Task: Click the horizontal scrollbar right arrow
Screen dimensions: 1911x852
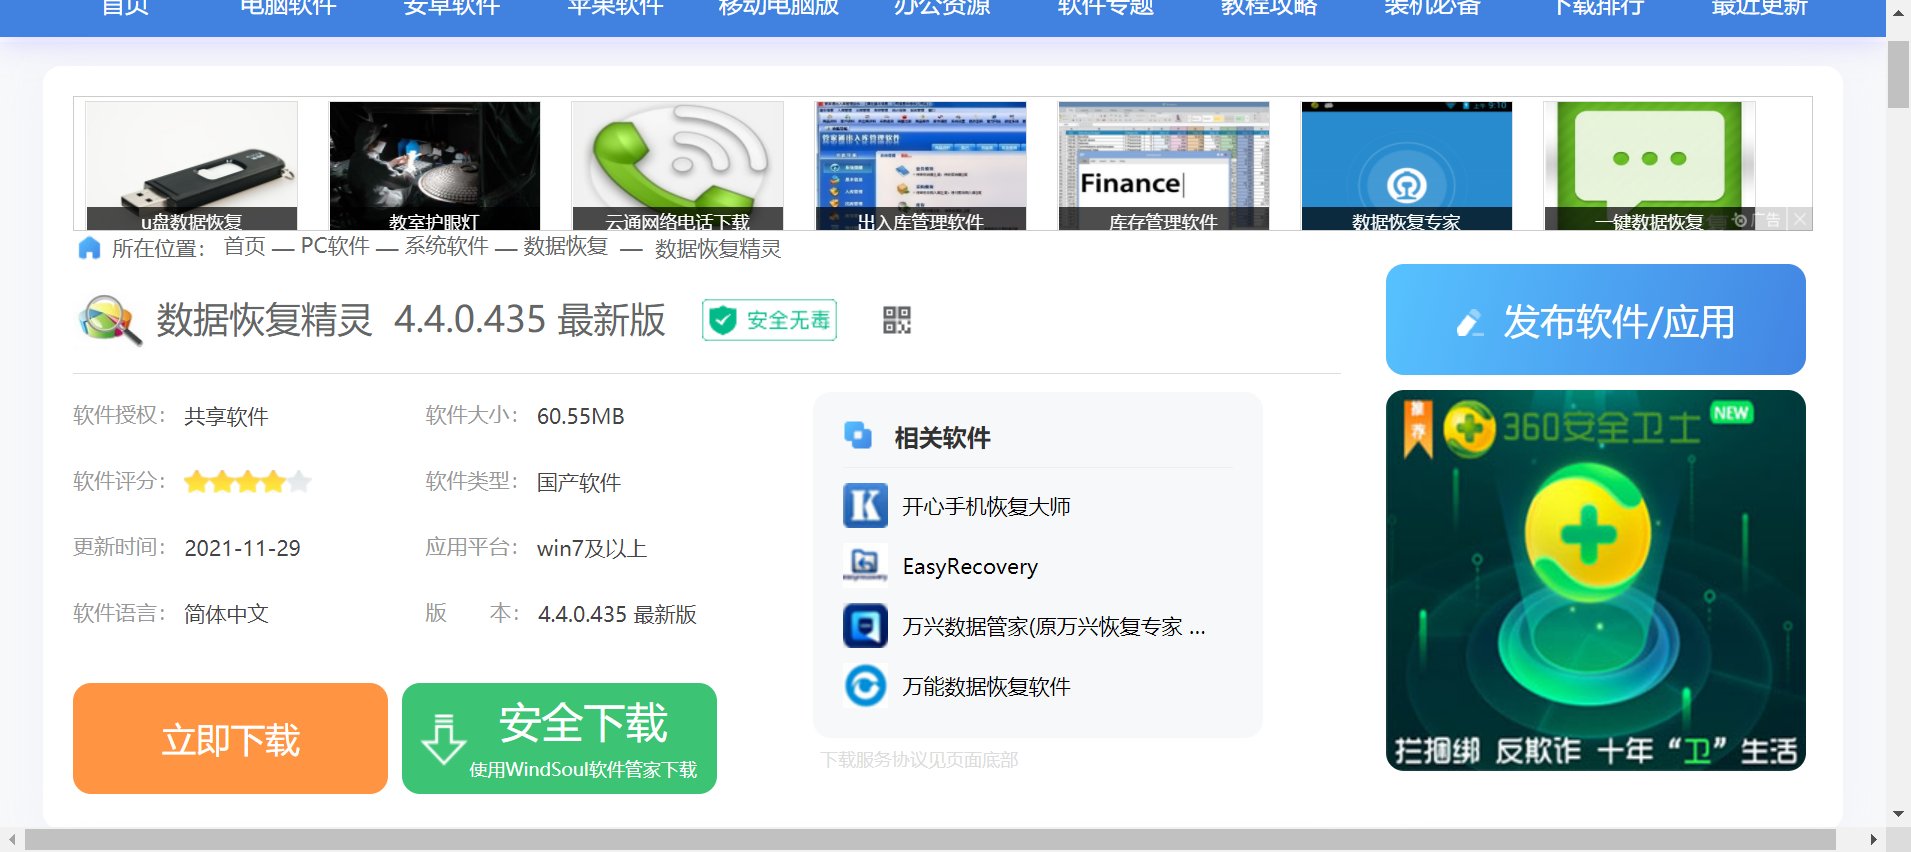Action: pos(1873,840)
